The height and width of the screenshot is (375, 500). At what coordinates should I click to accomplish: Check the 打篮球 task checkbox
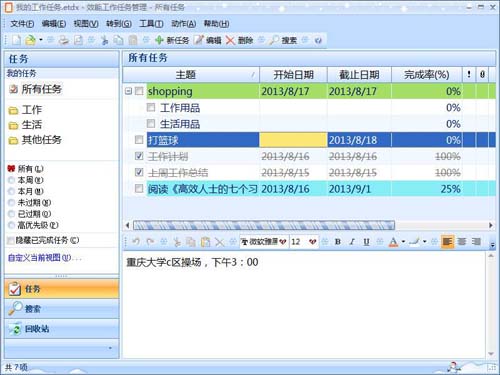139,139
